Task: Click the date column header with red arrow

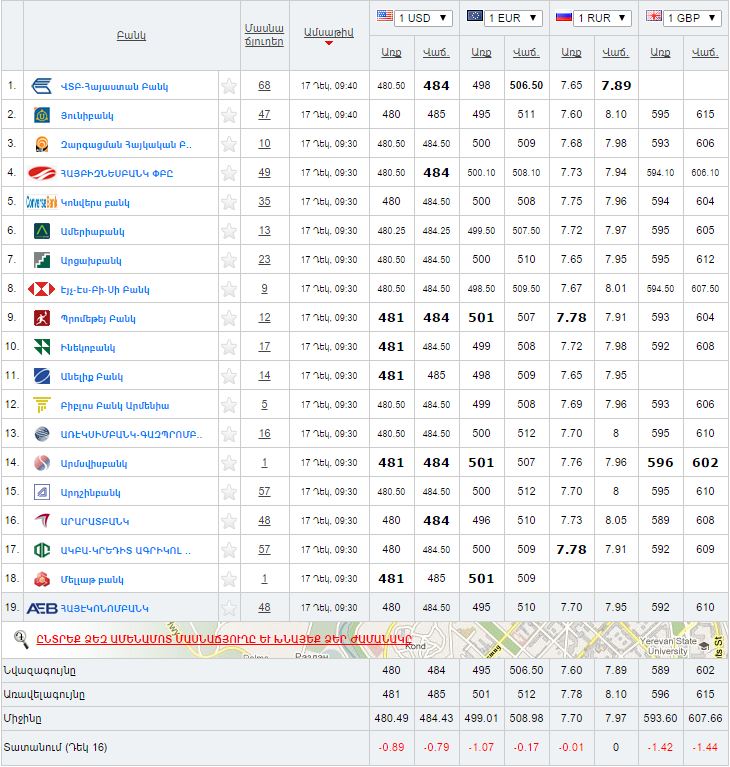Action: (x=328, y=33)
